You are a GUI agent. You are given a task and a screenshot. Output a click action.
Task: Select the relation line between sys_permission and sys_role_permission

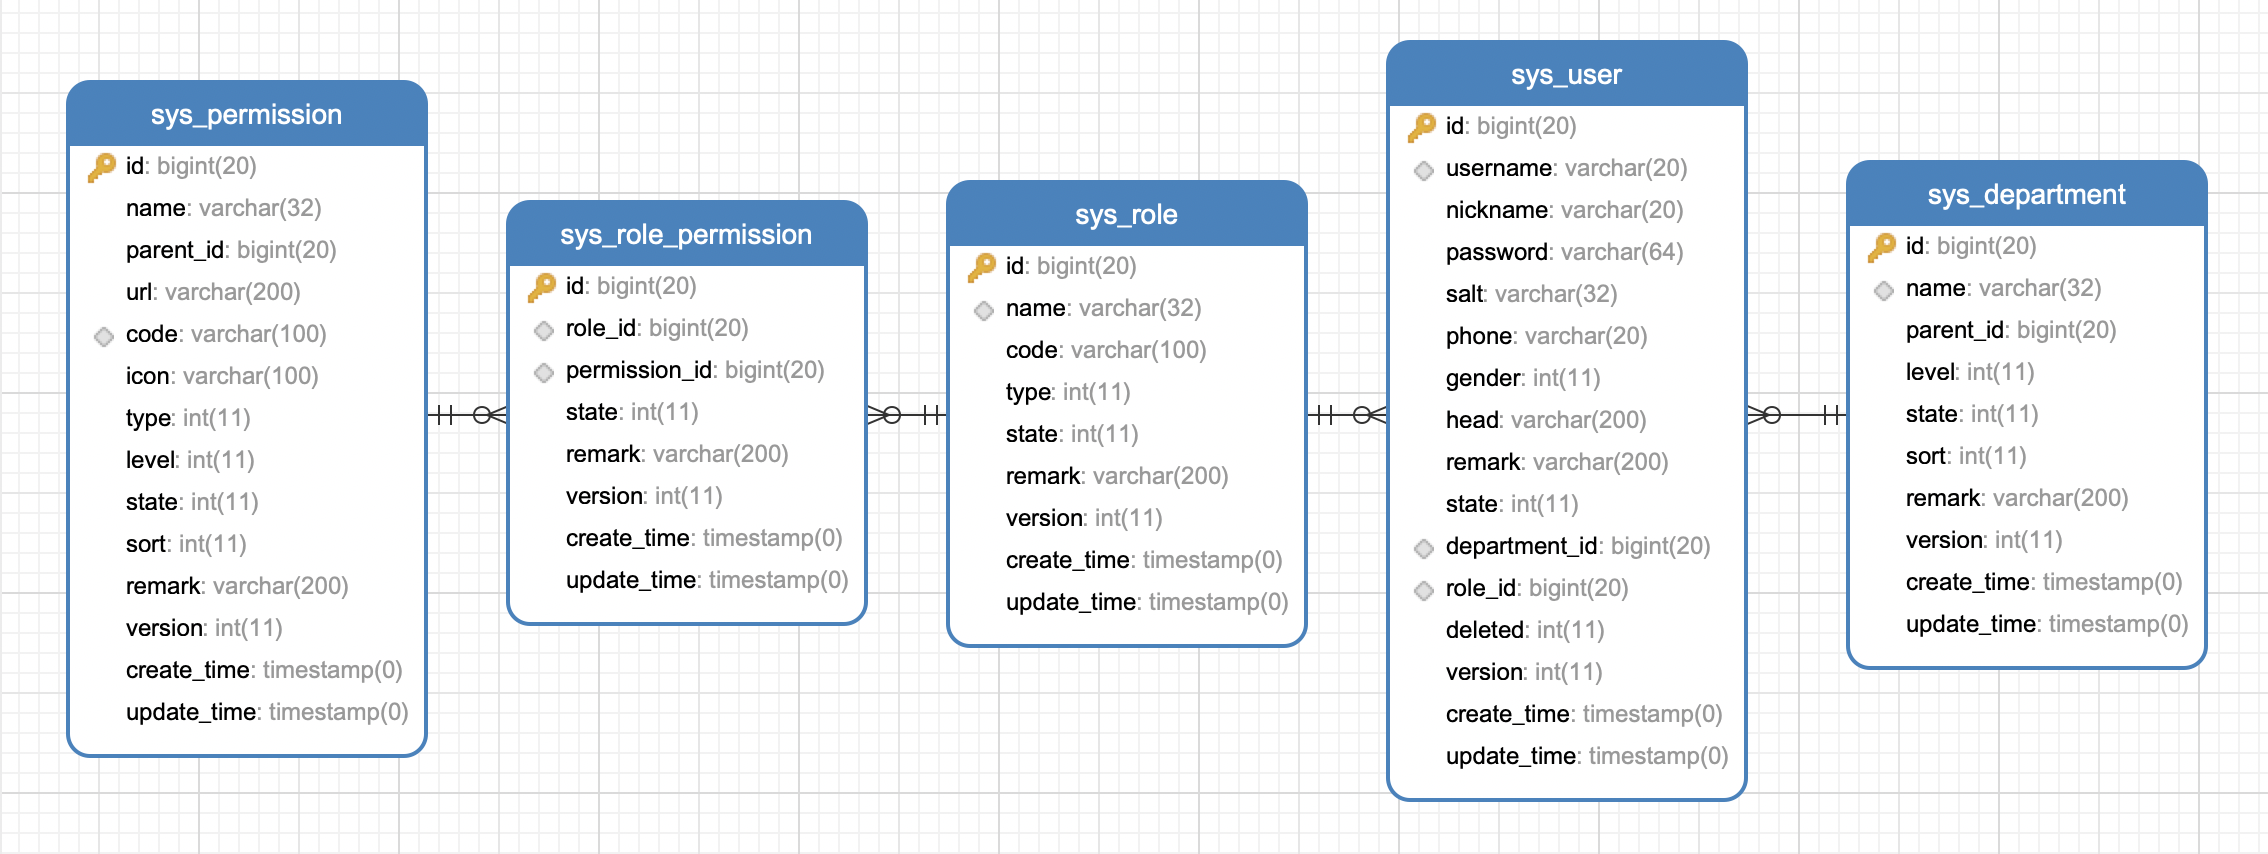pyautogui.click(x=467, y=414)
